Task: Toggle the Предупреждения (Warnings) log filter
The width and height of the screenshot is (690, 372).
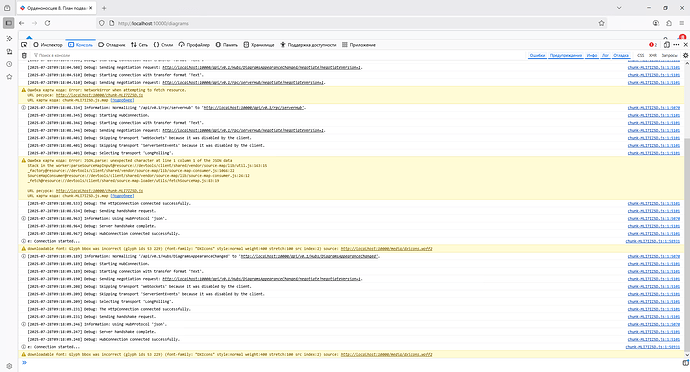Action: tap(565, 55)
